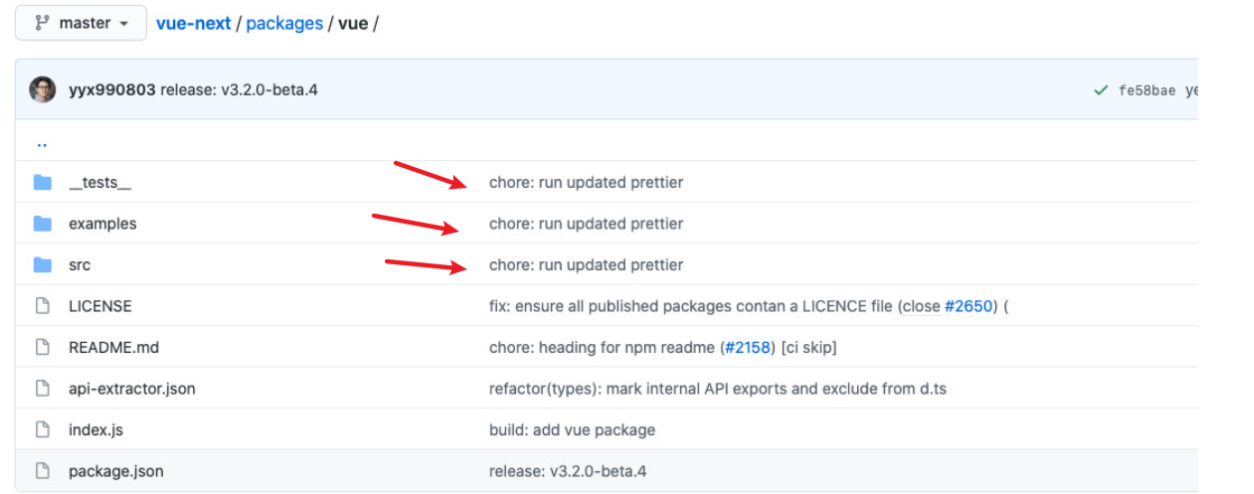Click the src folder icon

point(42,265)
